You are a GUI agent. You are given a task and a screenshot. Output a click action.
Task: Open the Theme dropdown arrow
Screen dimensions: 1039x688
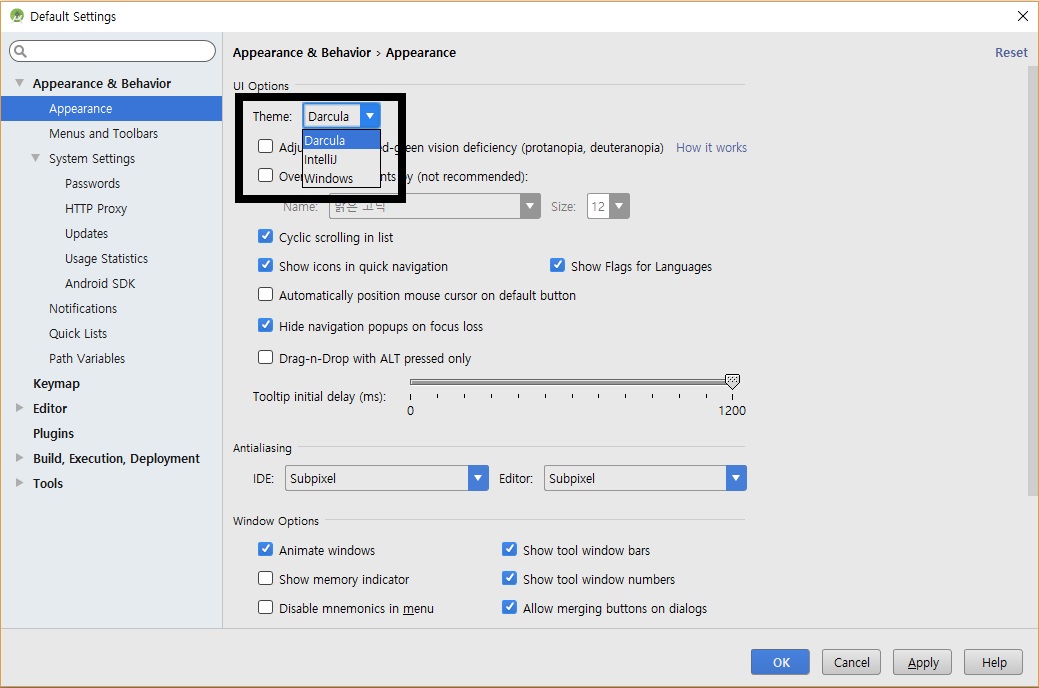click(370, 116)
